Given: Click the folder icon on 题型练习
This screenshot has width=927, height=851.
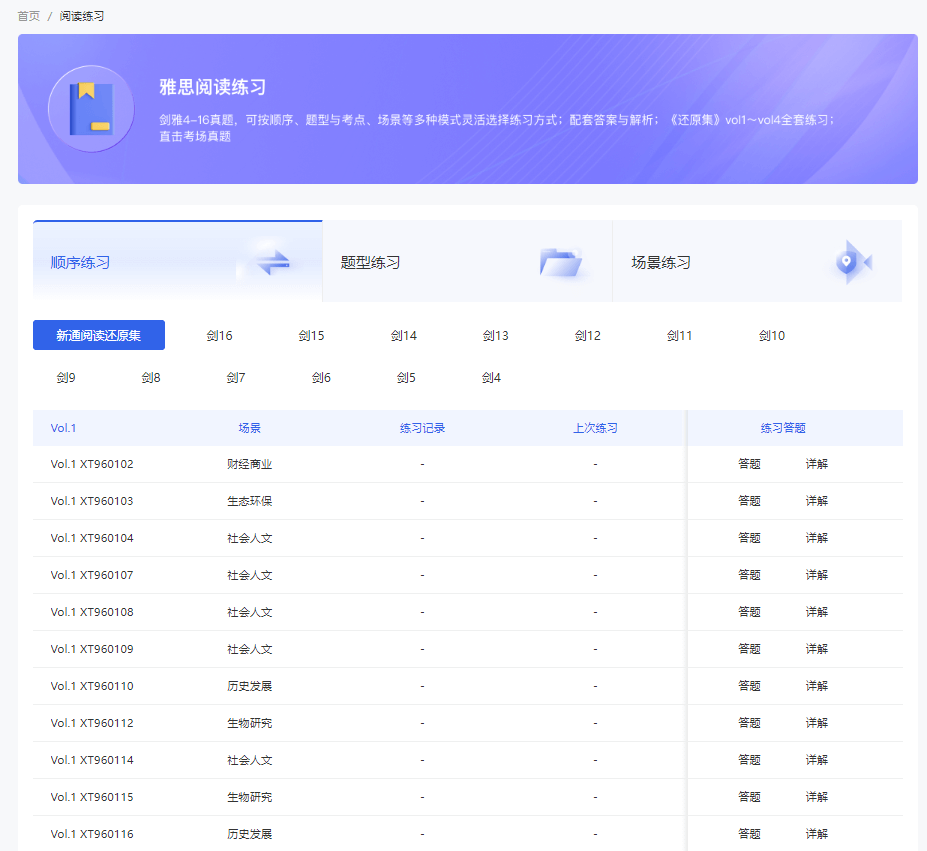Looking at the screenshot, I should click(x=561, y=263).
